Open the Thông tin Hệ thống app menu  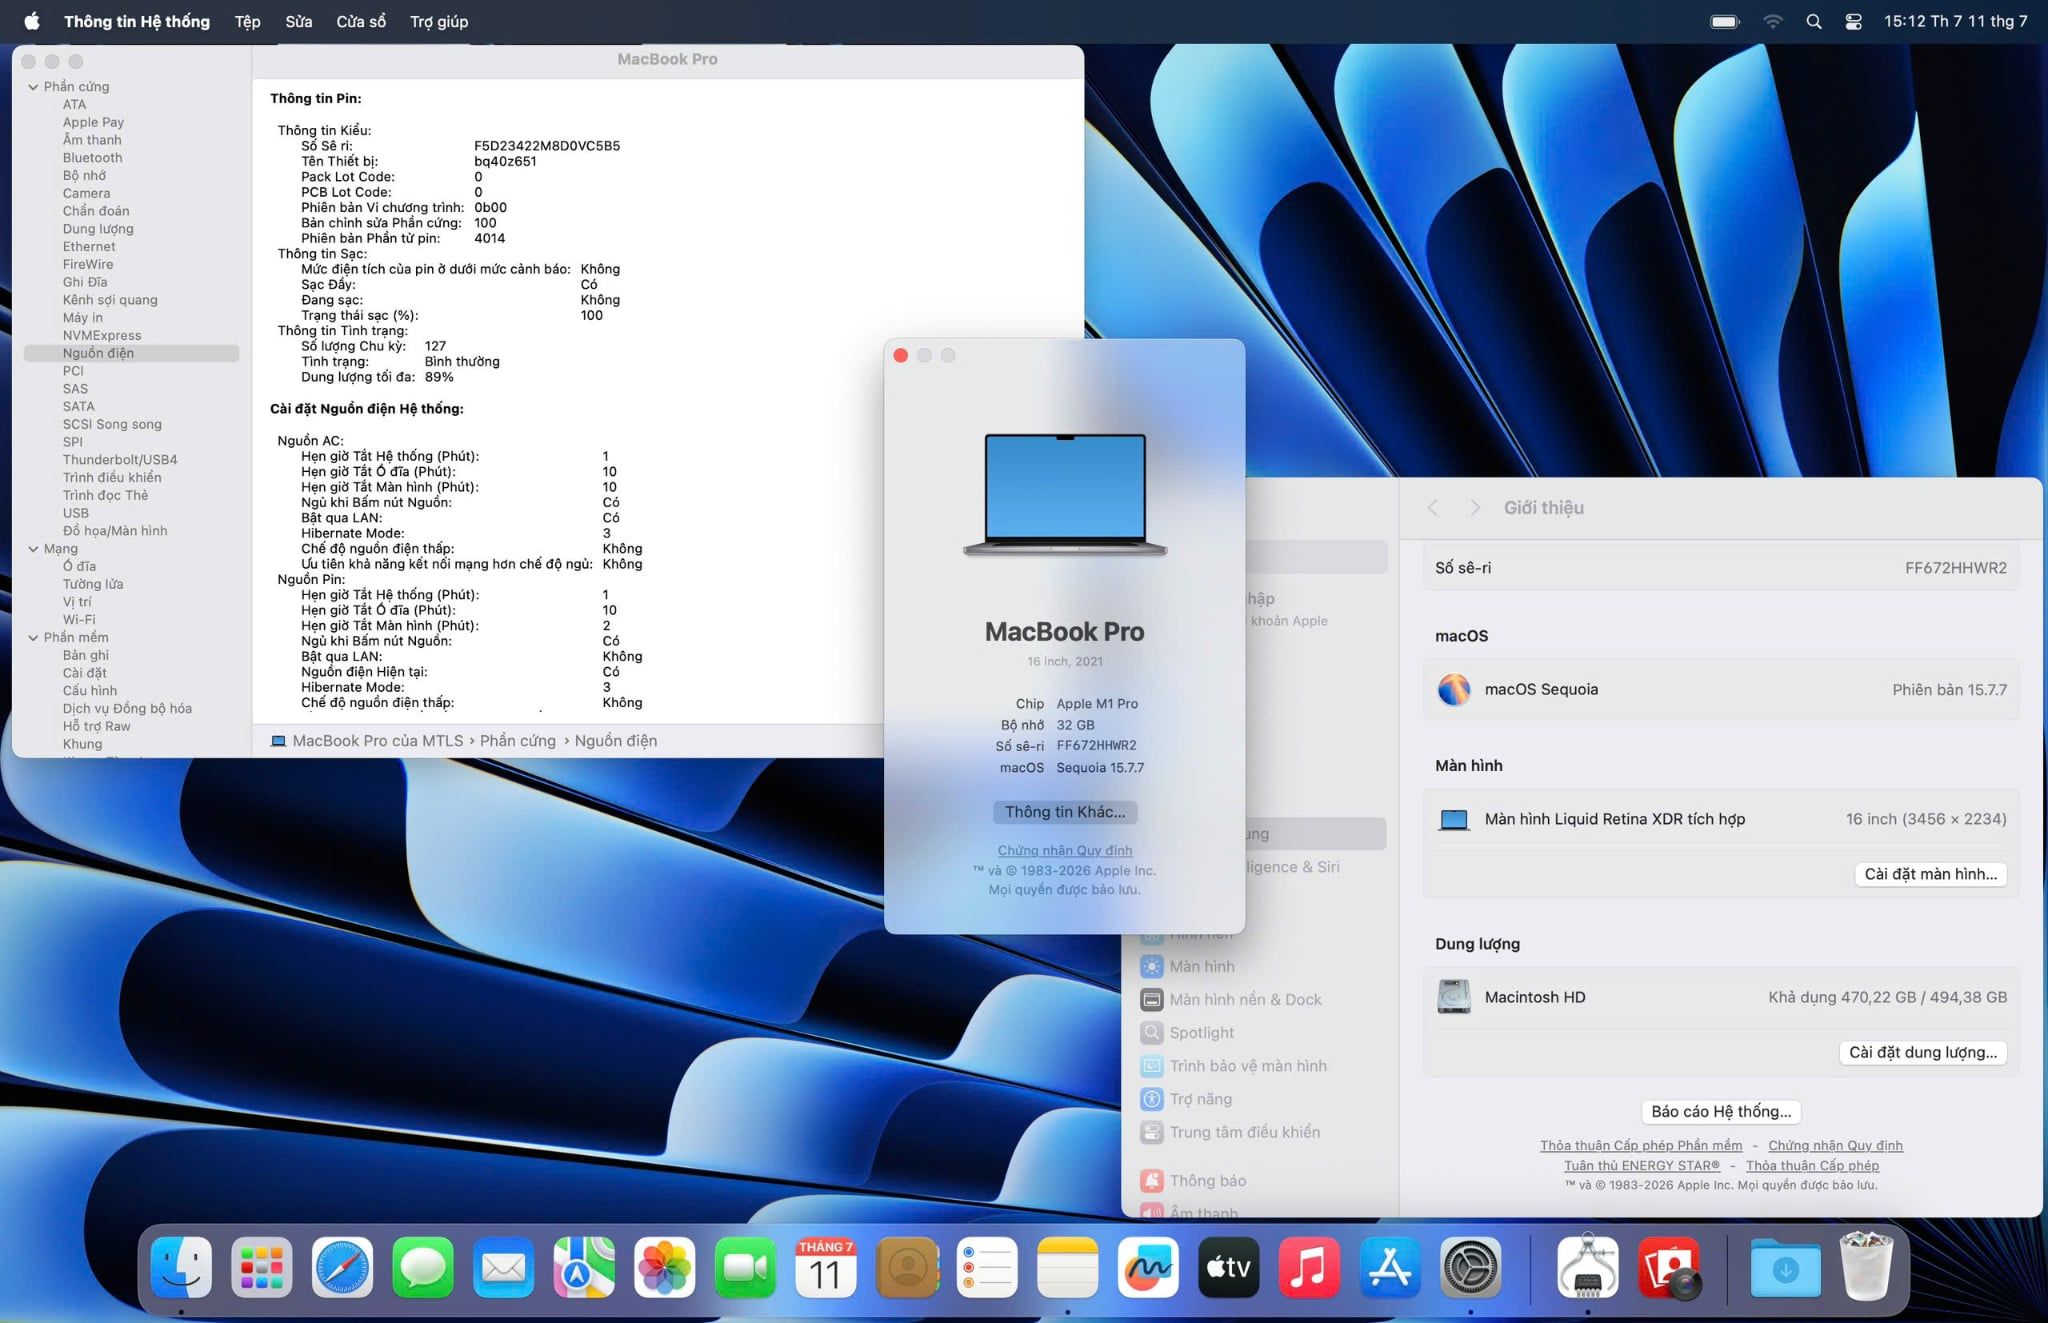(x=137, y=21)
